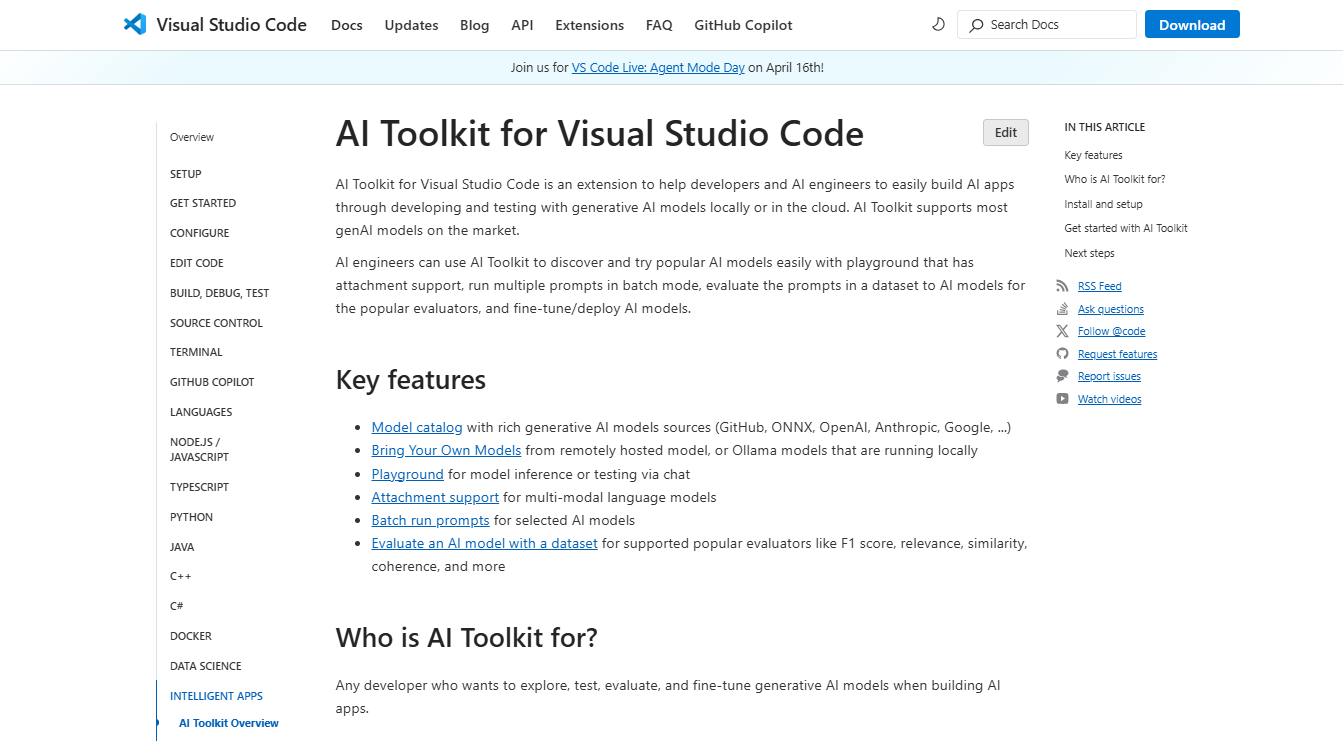Open the Extensions menu item
The height and width of the screenshot is (741, 1343).
point(589,25)
